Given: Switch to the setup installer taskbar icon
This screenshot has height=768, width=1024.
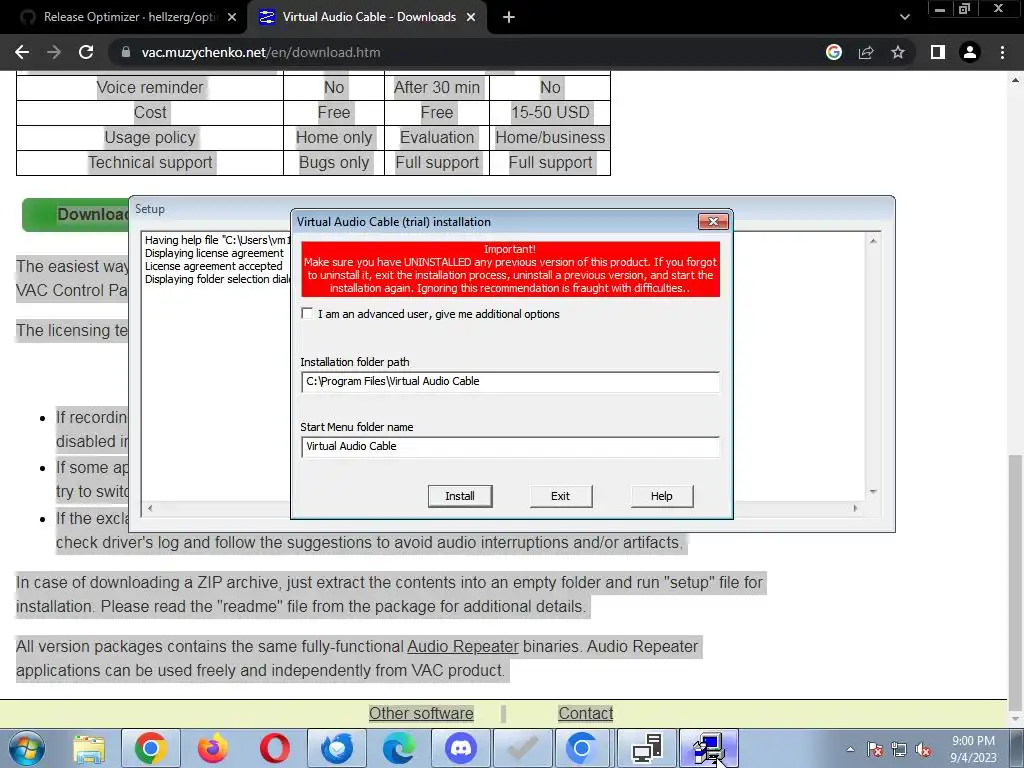Looking at the screenshot, I should pos(709,748).
